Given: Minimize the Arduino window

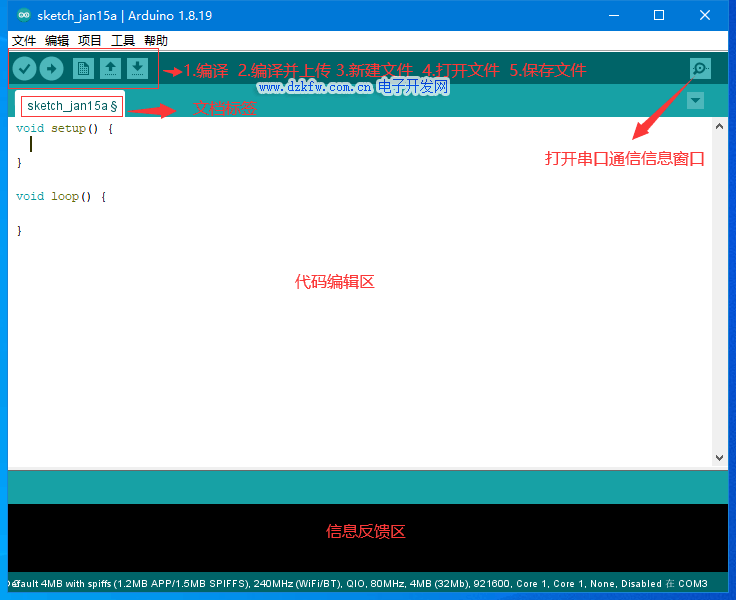Looking at the screenshot, I should click(x=613, y=16).
